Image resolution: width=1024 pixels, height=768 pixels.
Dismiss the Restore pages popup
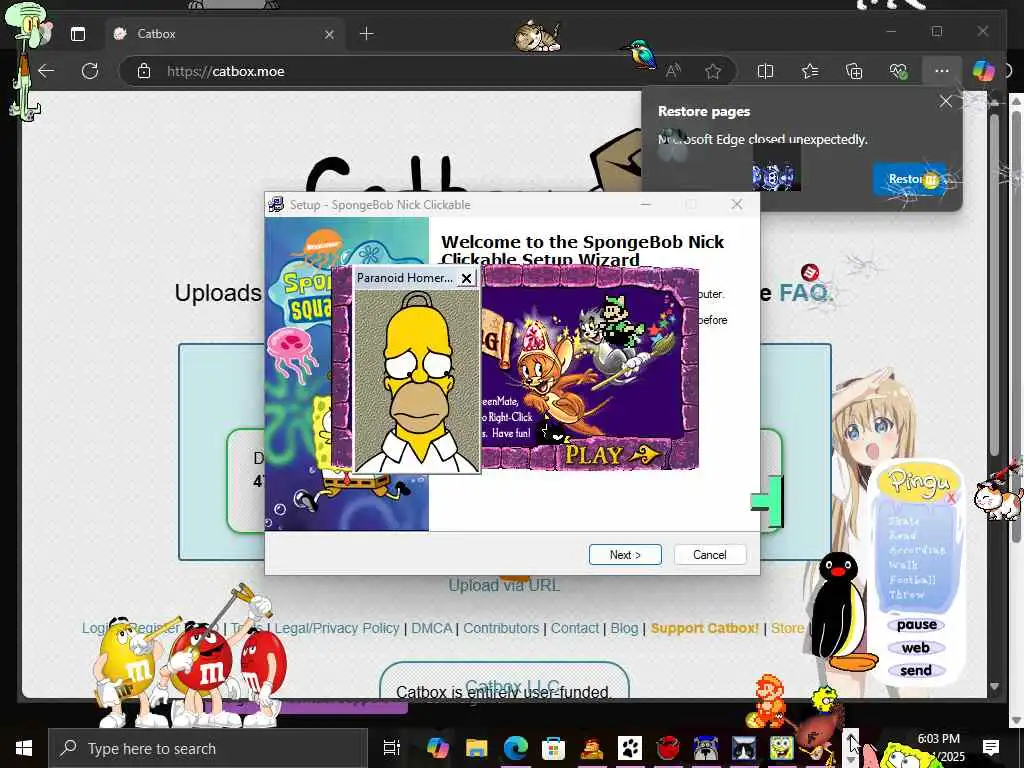click(x=946, y=101)
